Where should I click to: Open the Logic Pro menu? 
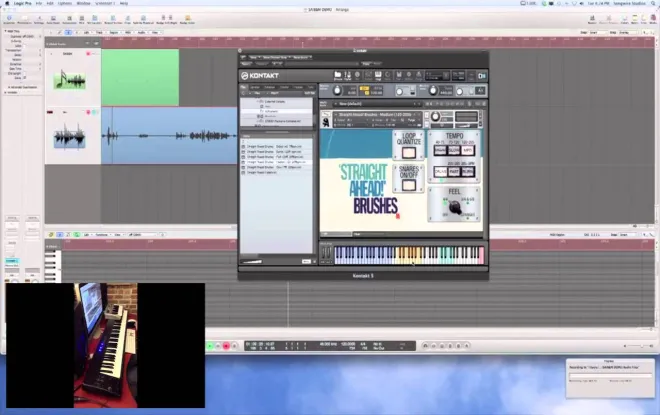(x=23, y=3)
